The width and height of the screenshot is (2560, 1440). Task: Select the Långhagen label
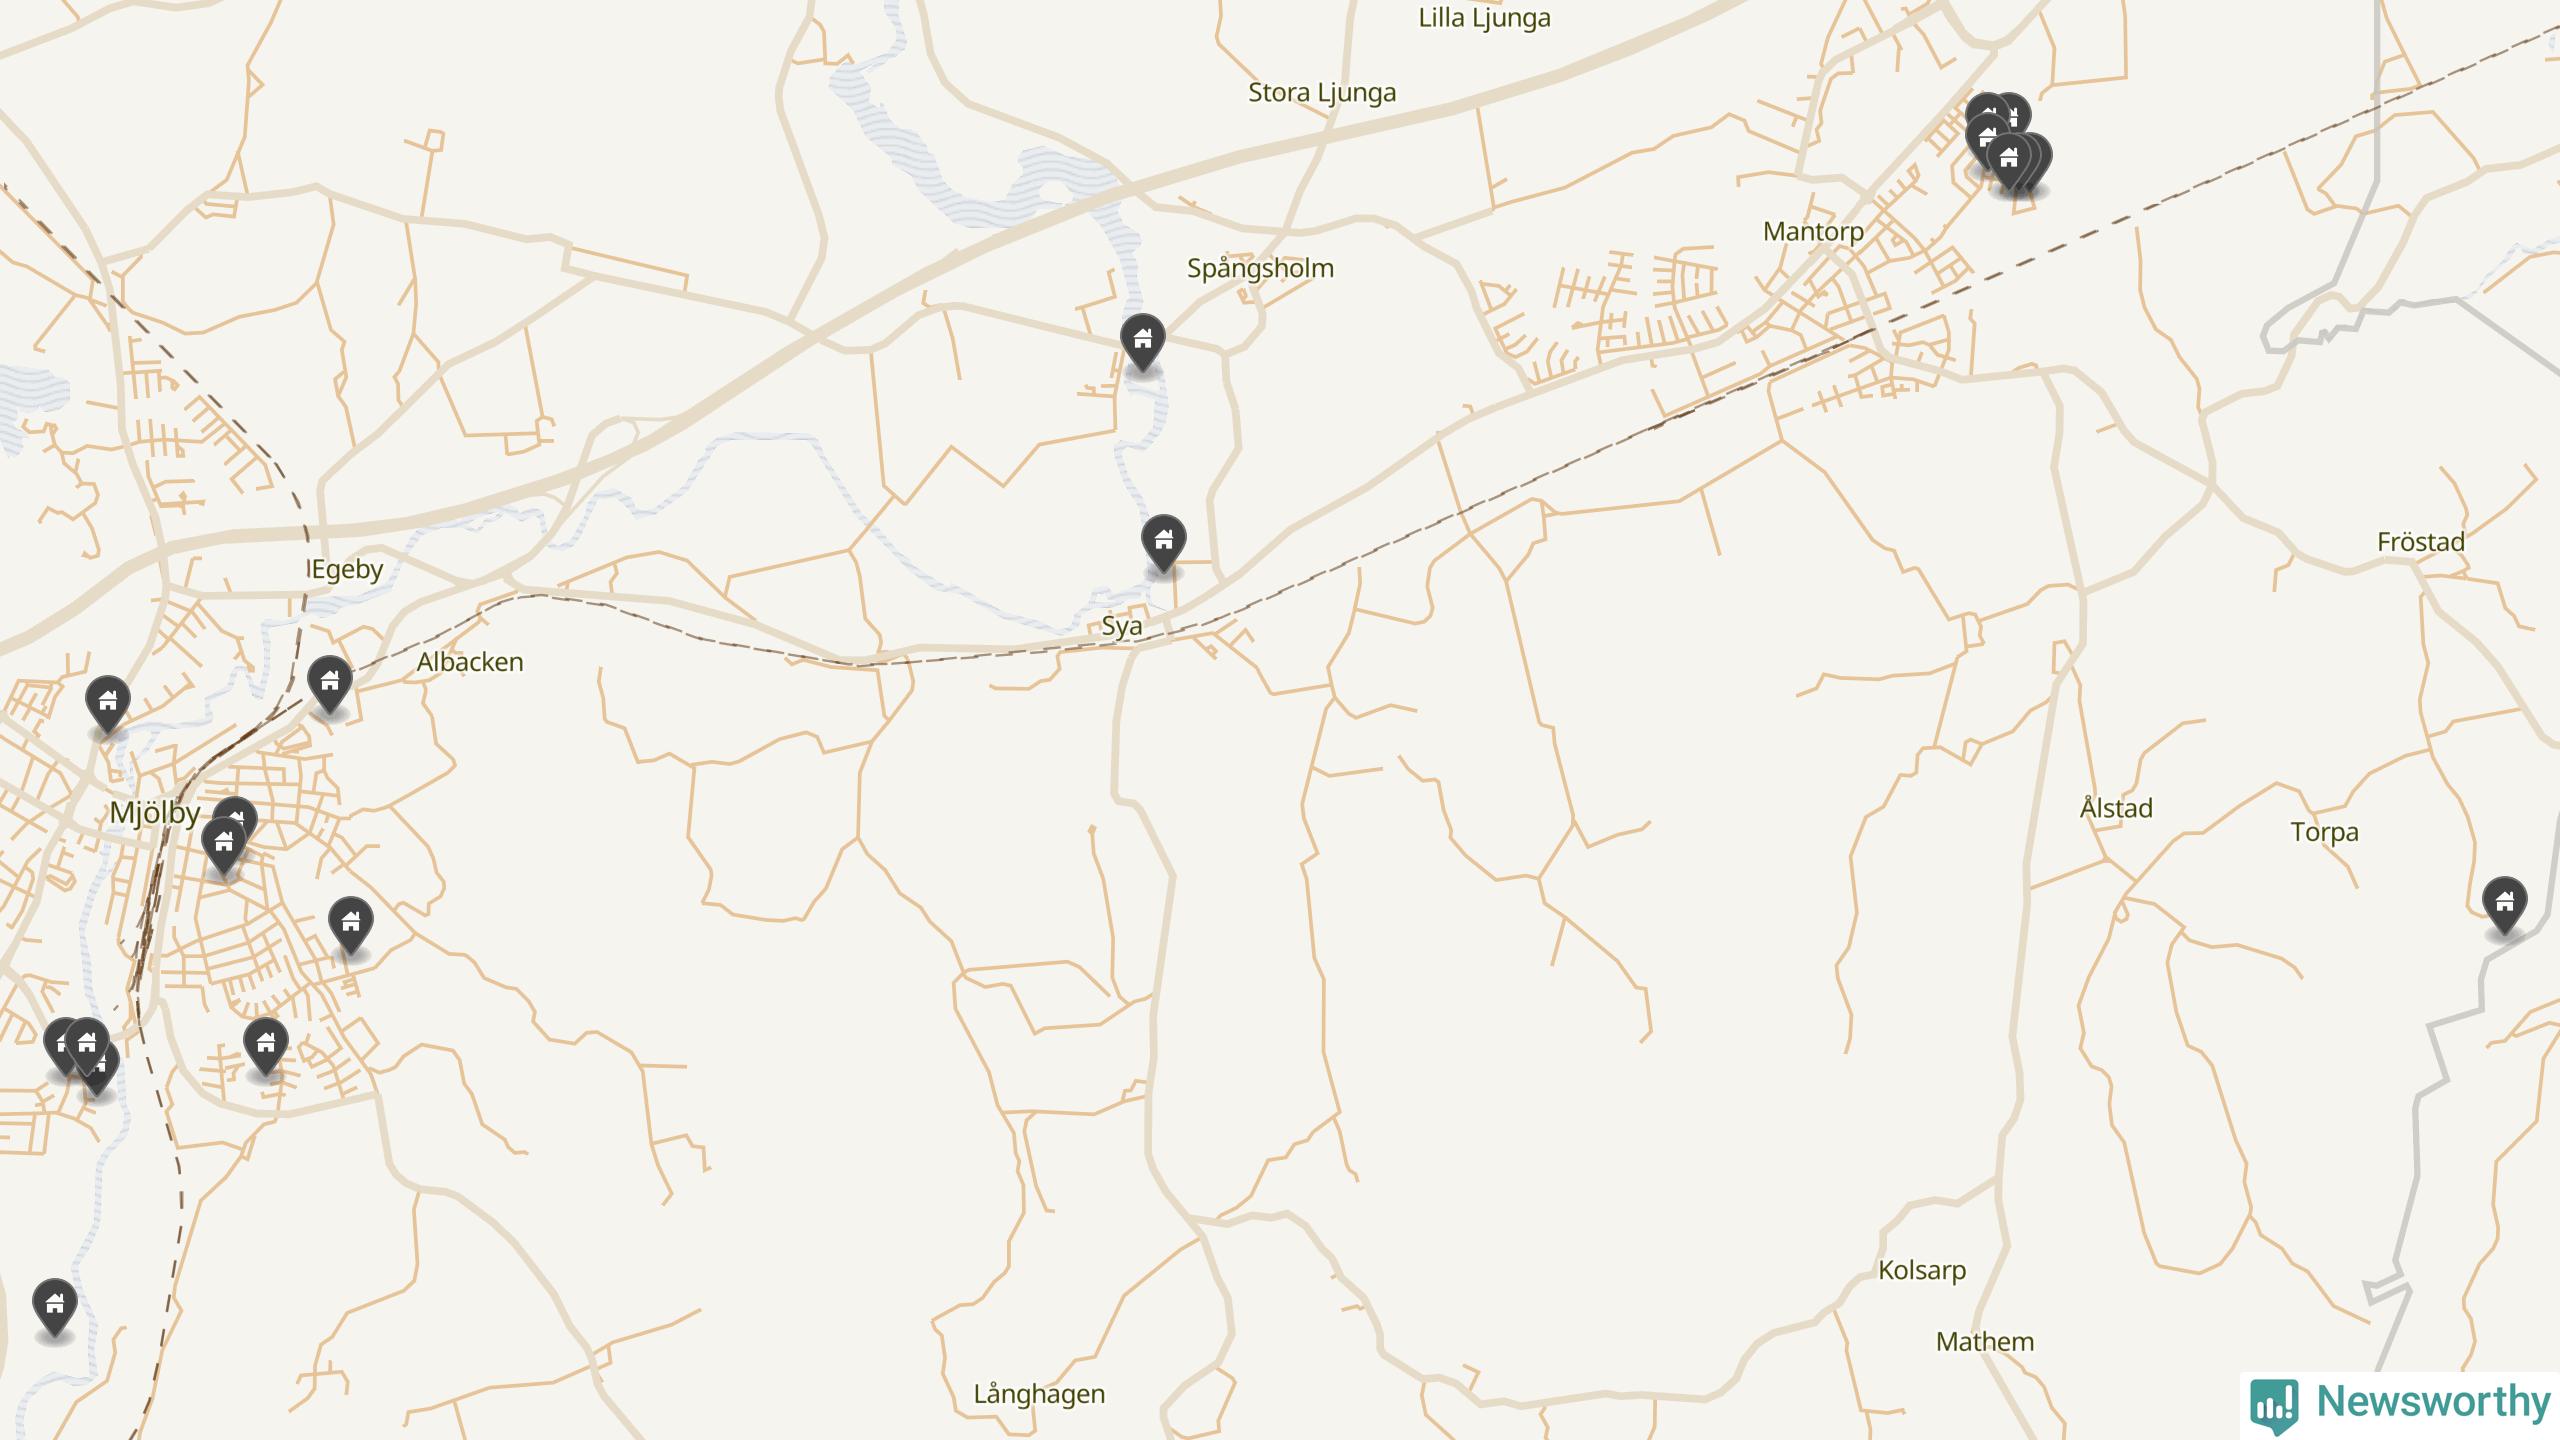pos(1039,1394)
